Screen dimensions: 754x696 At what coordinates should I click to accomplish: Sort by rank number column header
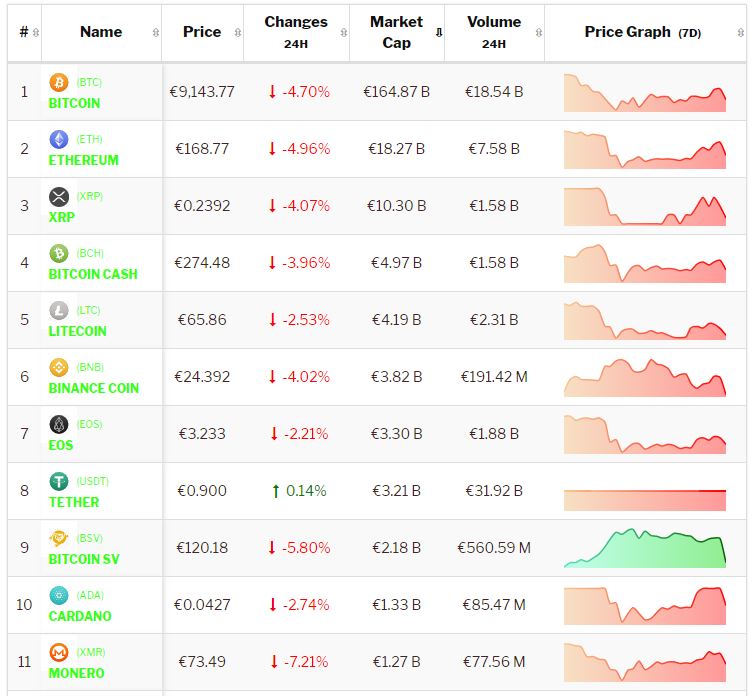pyautogui.click(x=24, y=32)
